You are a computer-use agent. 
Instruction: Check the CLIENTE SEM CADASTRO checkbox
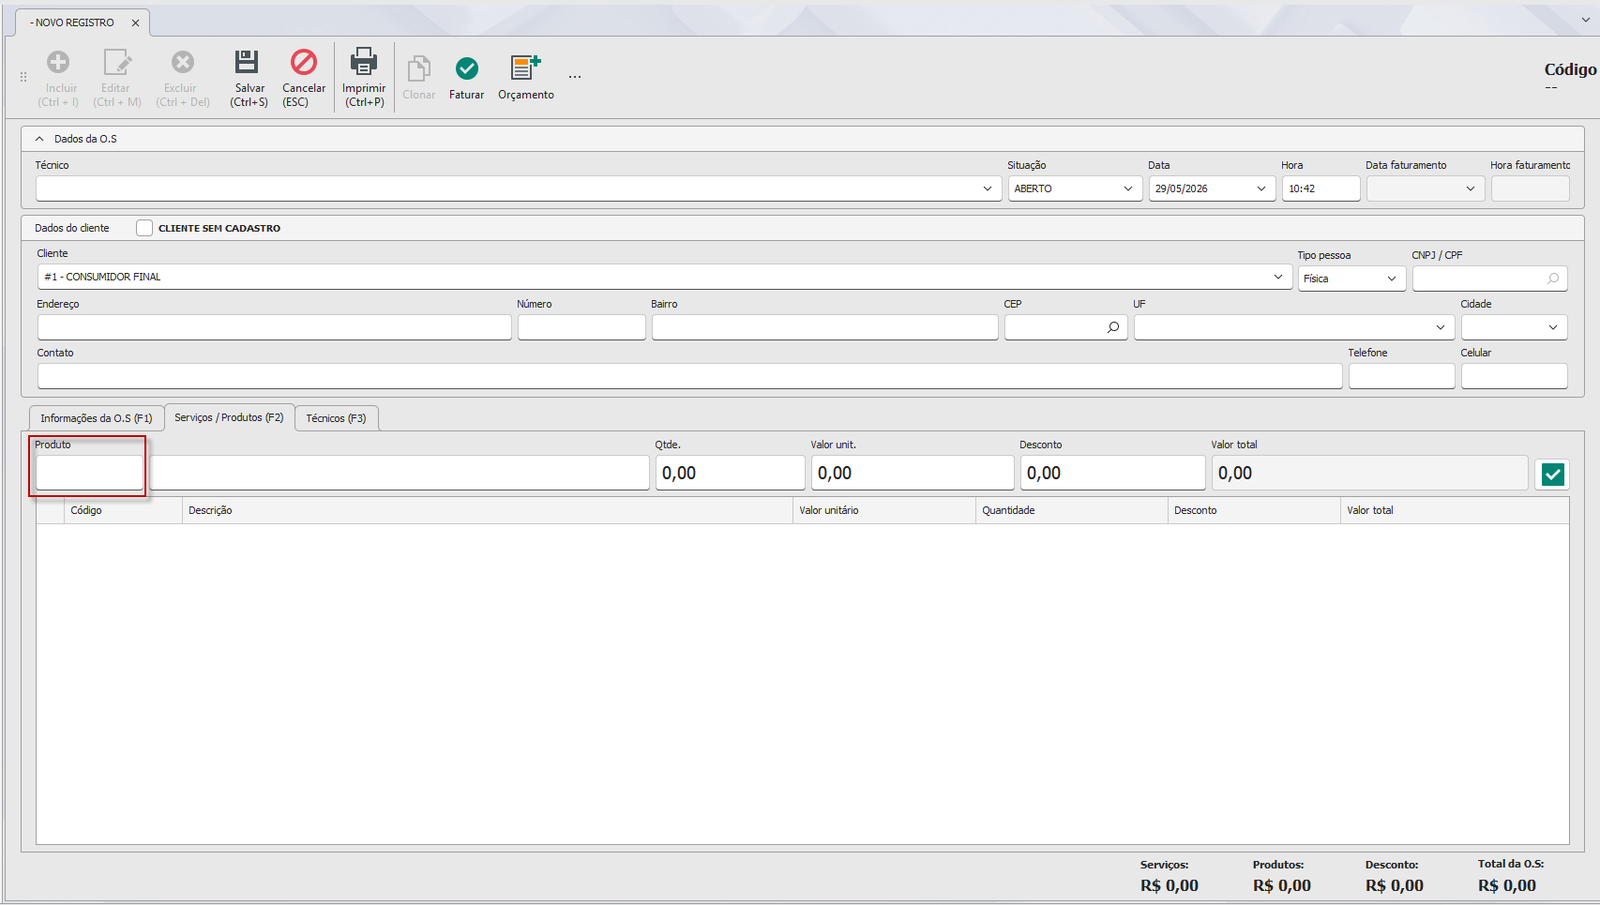click(144, 228)
